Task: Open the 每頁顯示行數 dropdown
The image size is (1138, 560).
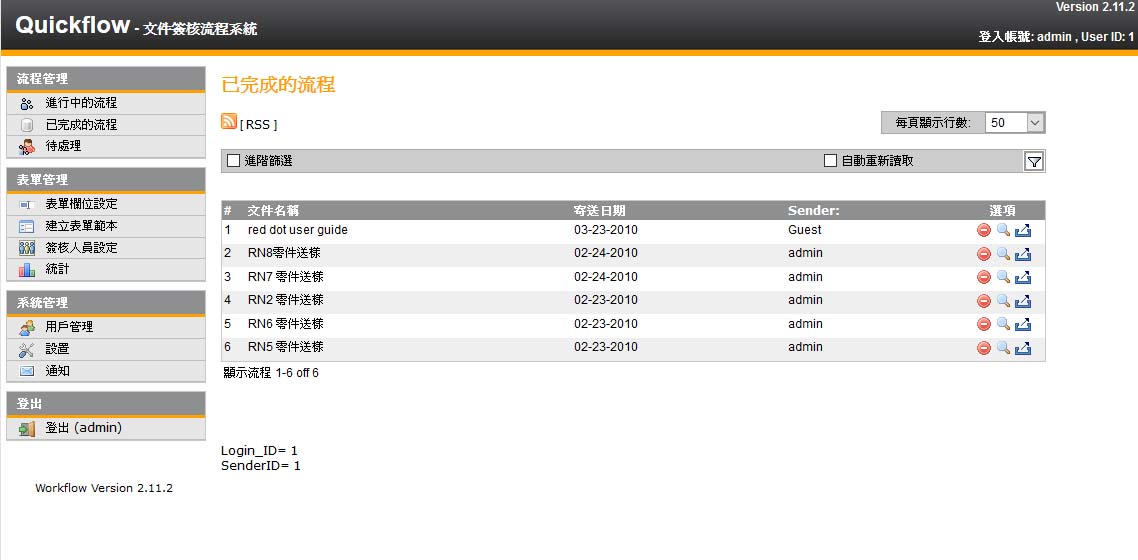Action: pyautogui.click(x=1015, y=123)
